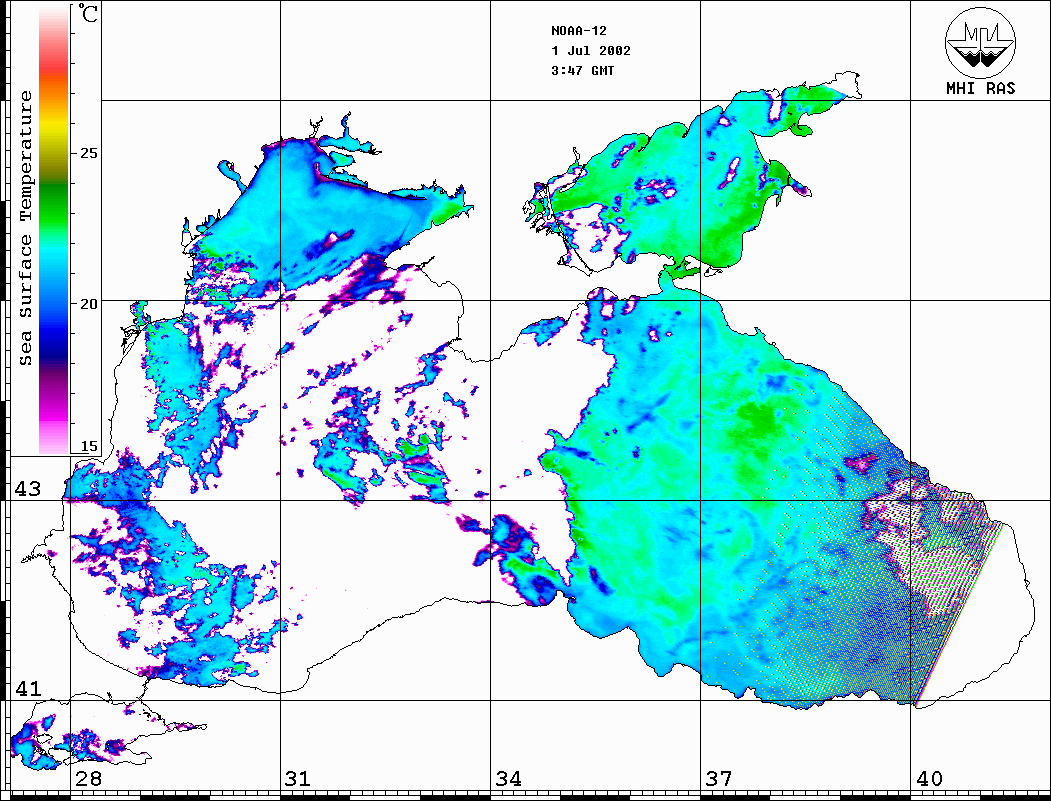Click the longitude label '40'
Image resolution: width=1051 pixels, height=801 pixels.
click(928, 778)
